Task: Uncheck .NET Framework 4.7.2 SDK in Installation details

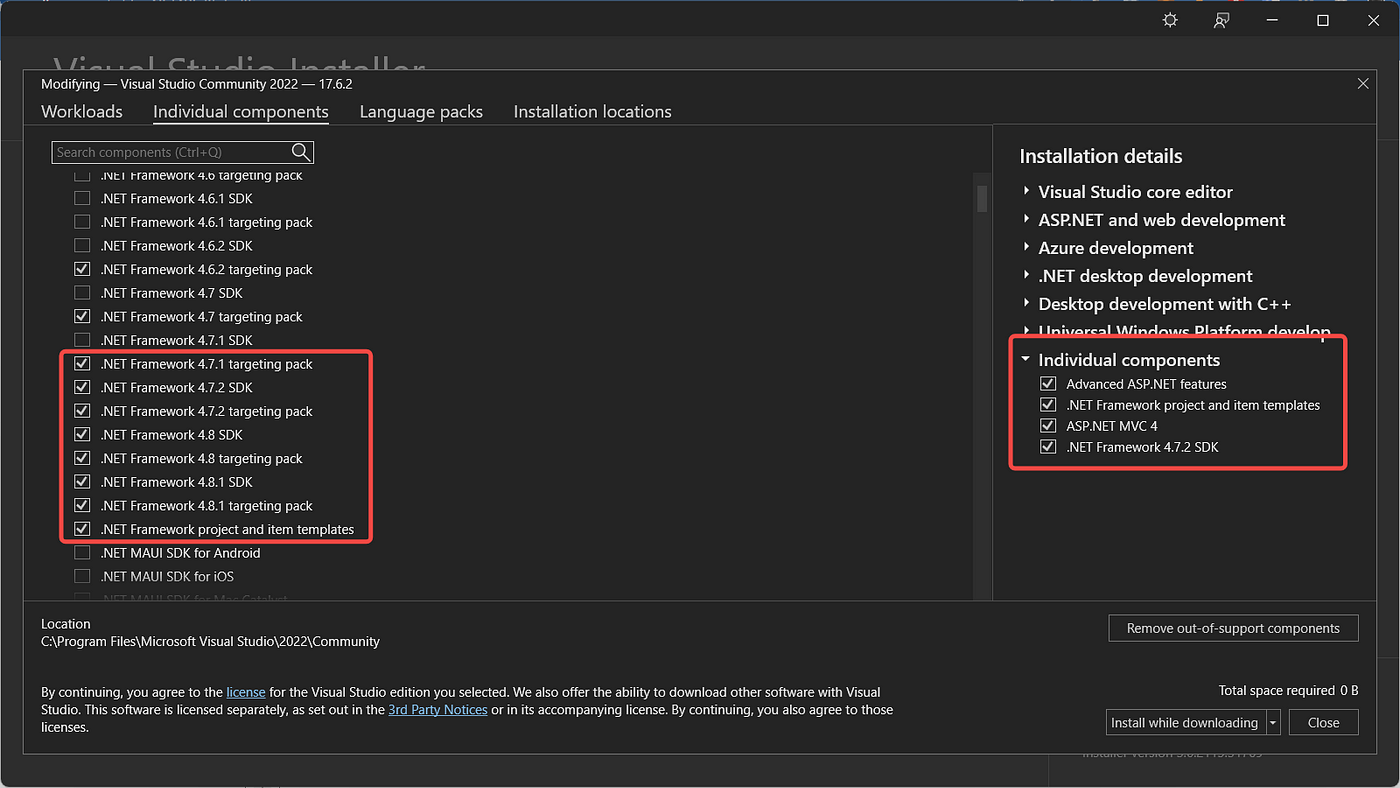Action: coord(1048,447)
